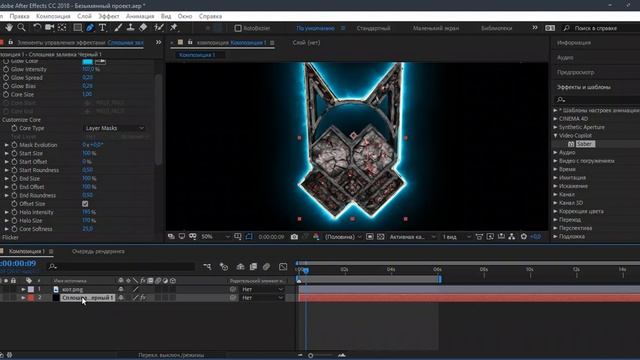This screenshot has width=640, height=360.
Task: Enable motion blur timeline button
Action: (267, 267)
